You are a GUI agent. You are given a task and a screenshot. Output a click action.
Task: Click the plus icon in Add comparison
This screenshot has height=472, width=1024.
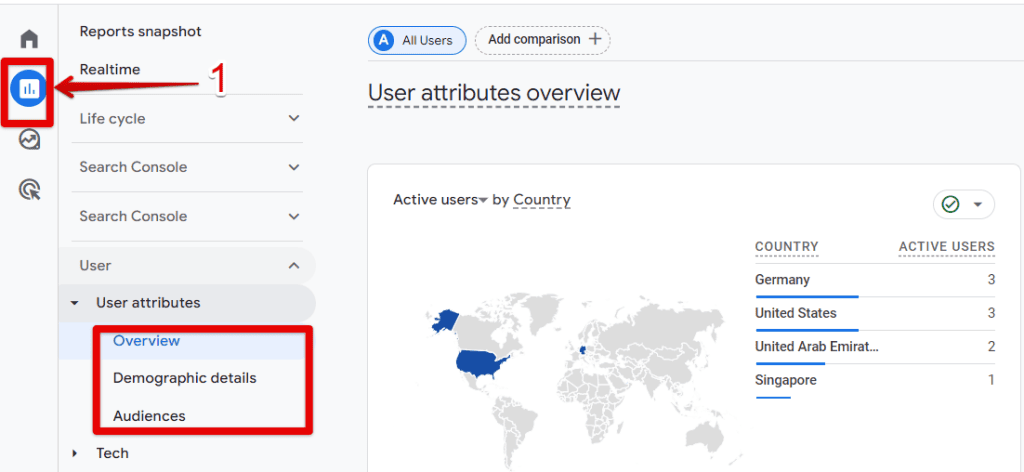click(594, 39)
